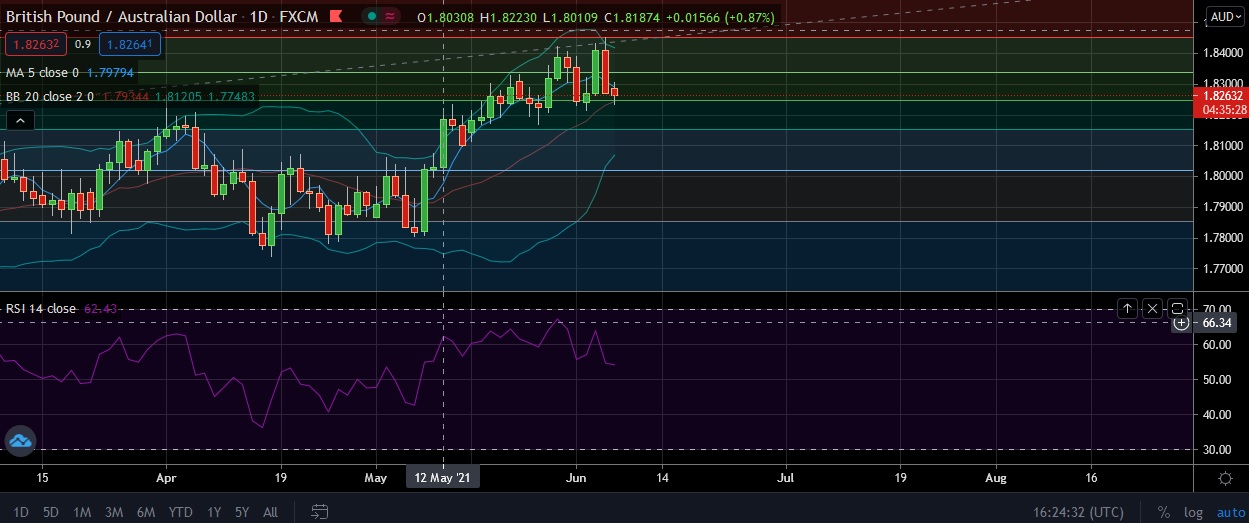Delete the RSI pane with X icon
Viewport: 1249px width, 523px height.
click(1152, 309)
